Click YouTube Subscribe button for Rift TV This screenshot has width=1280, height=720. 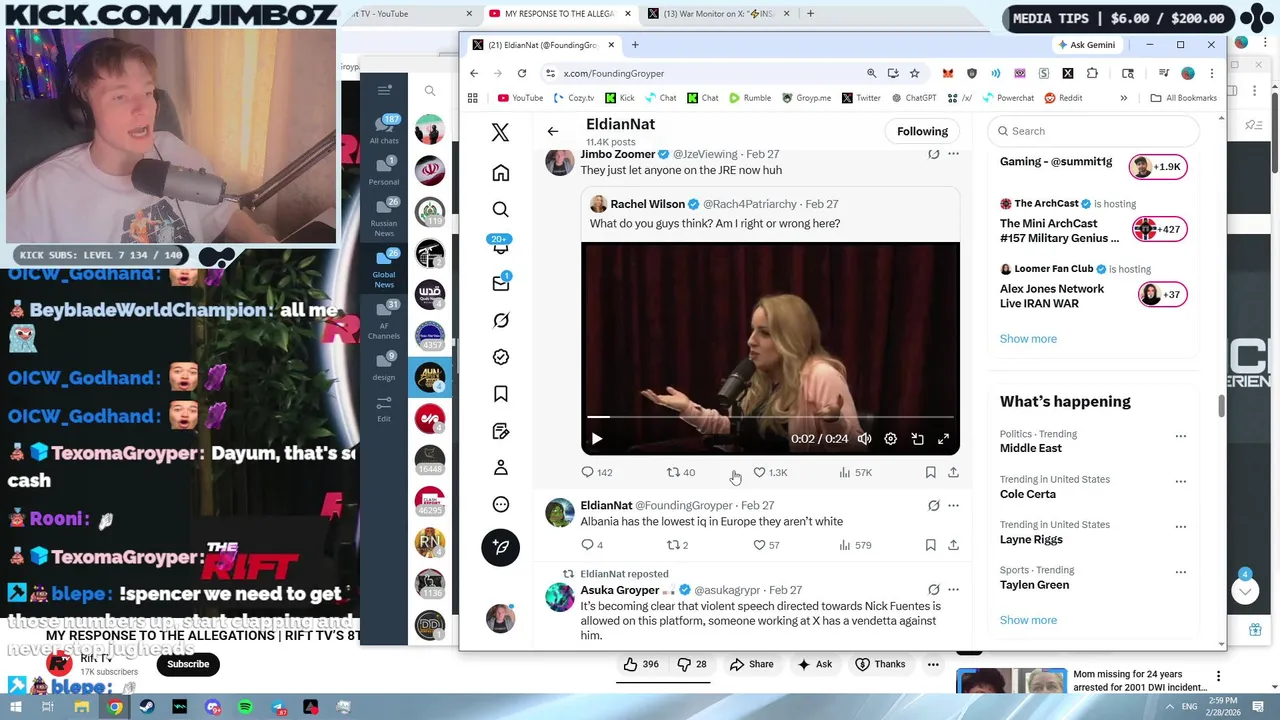point(188,664)
